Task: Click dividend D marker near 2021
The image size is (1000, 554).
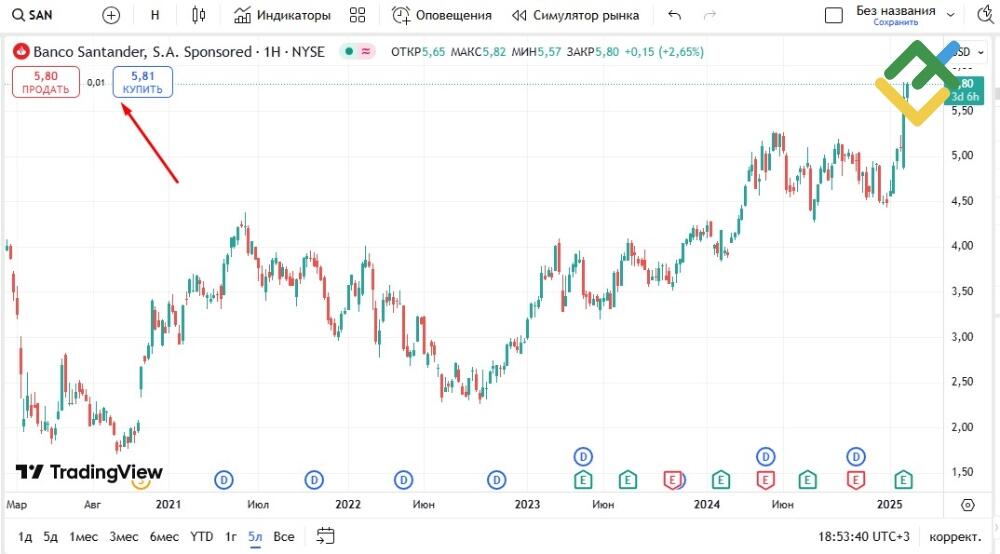Action: (224, 479)
